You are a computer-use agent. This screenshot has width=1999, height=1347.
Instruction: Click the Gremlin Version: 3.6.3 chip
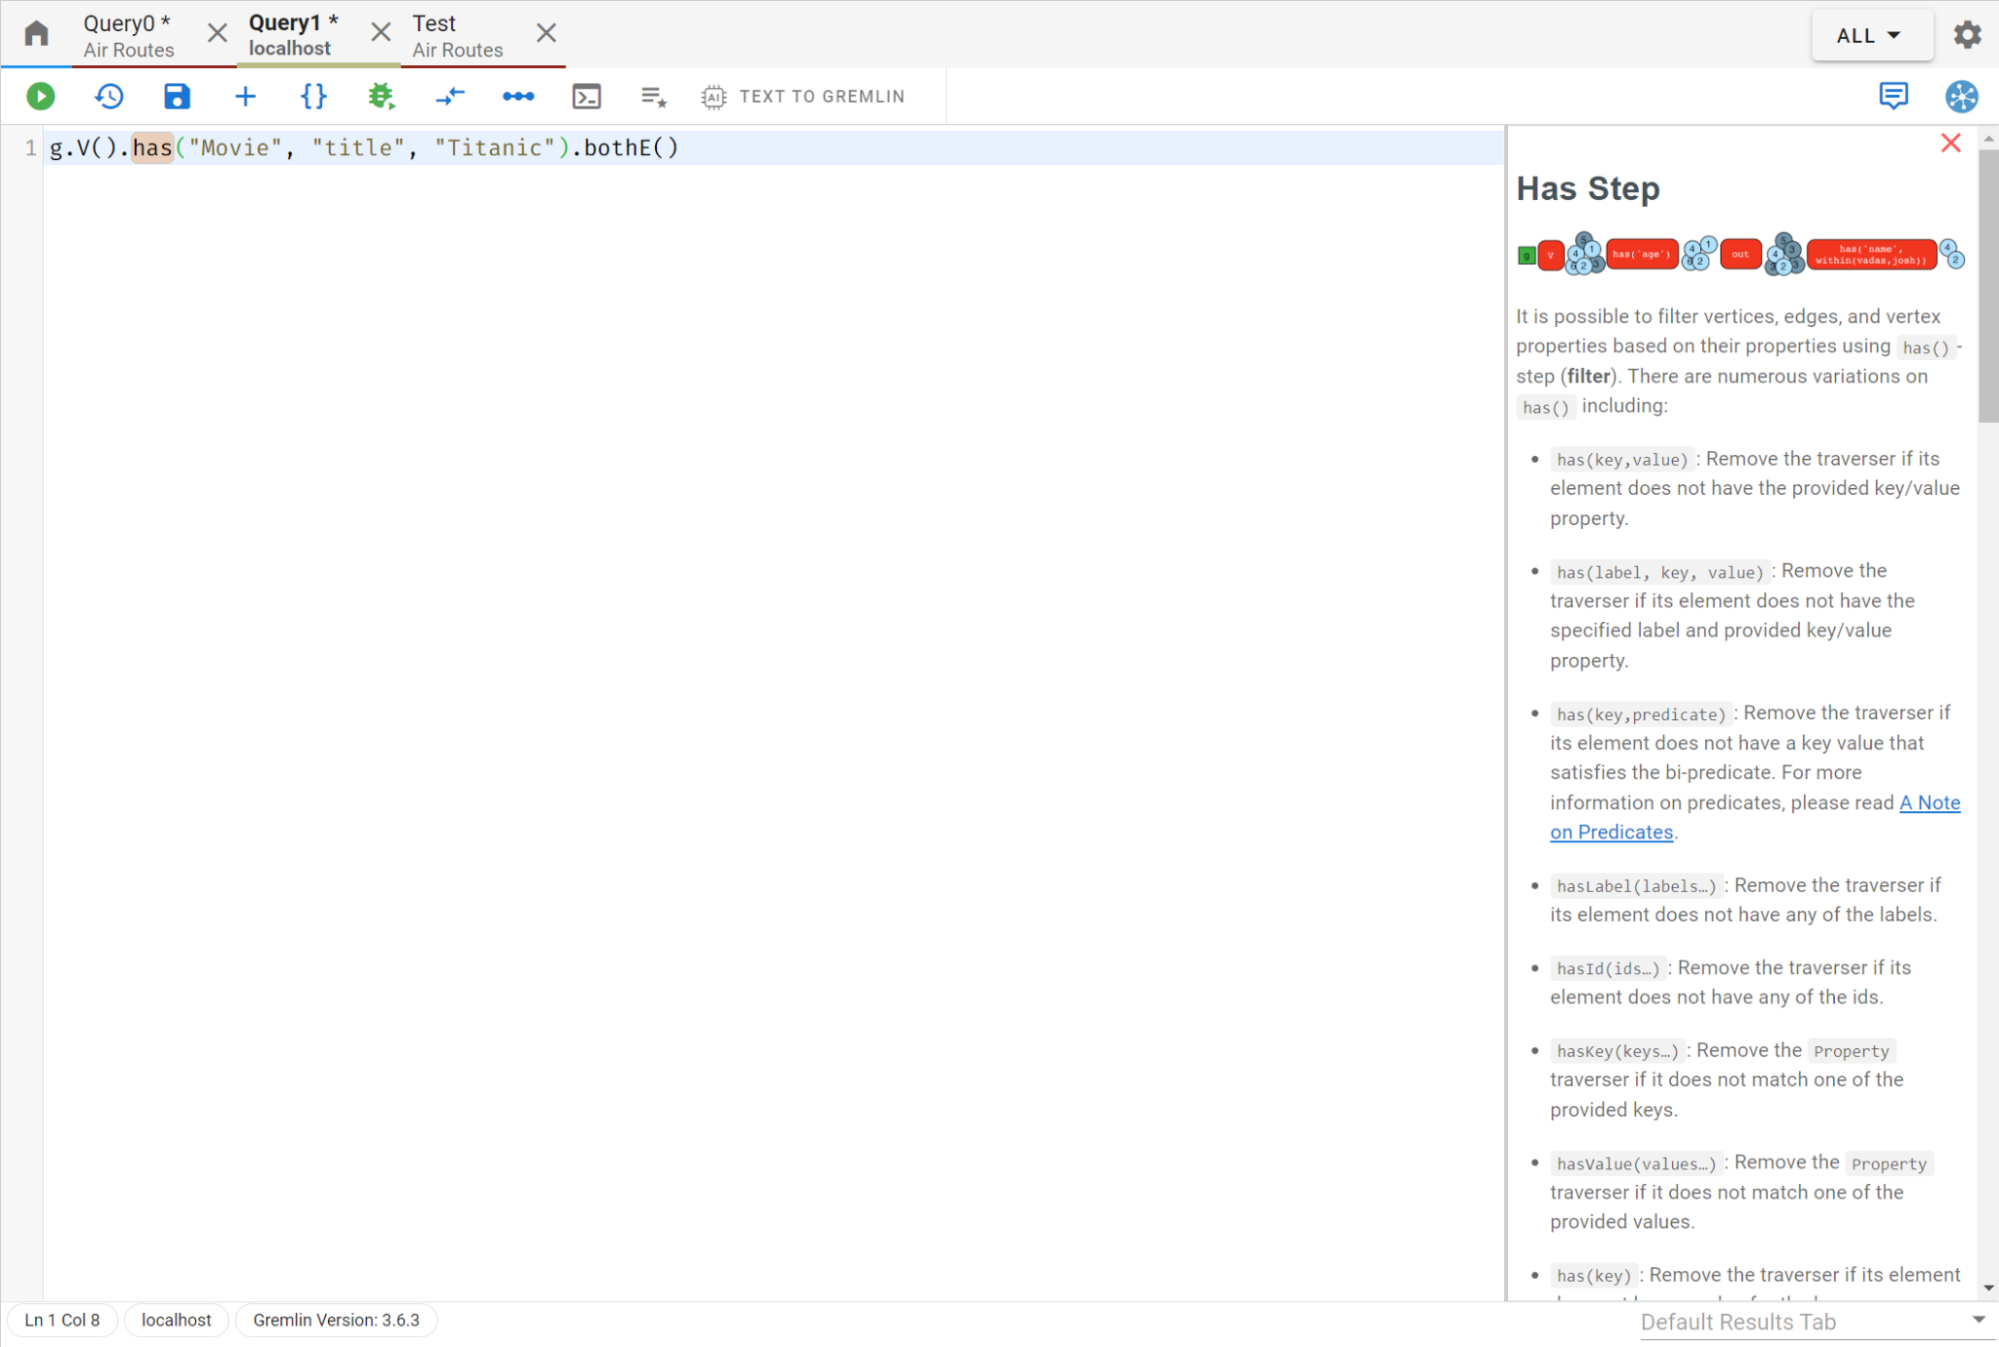(336, 1320)
